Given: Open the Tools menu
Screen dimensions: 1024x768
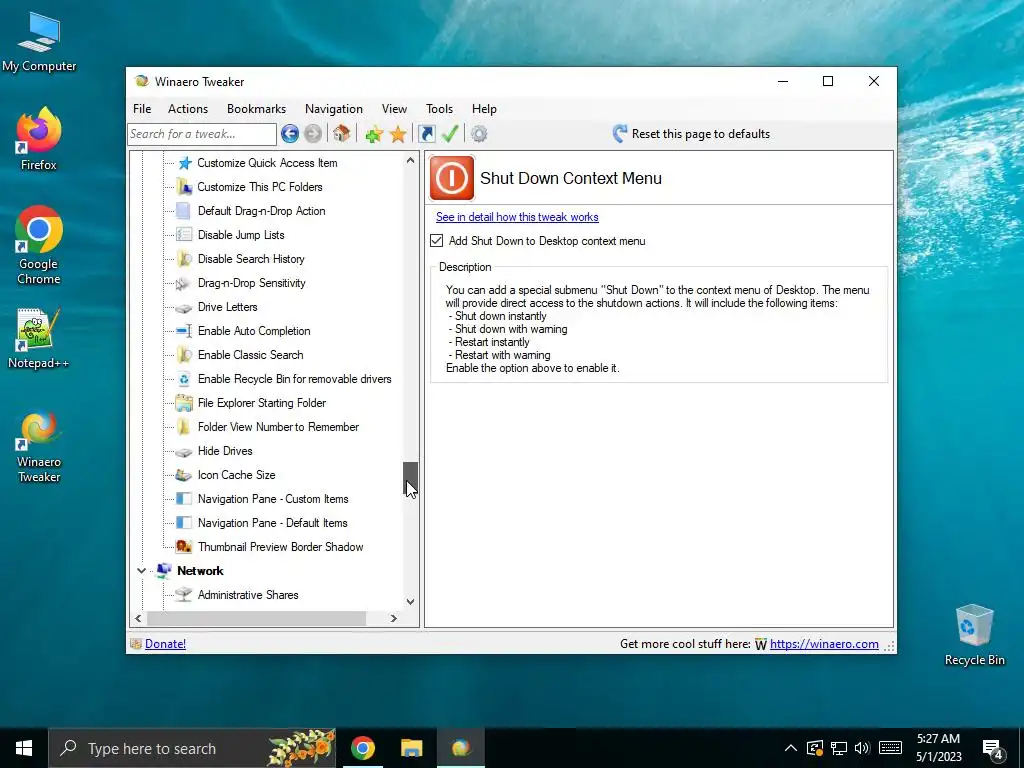Looking at the screenshot, I should 440,109.
